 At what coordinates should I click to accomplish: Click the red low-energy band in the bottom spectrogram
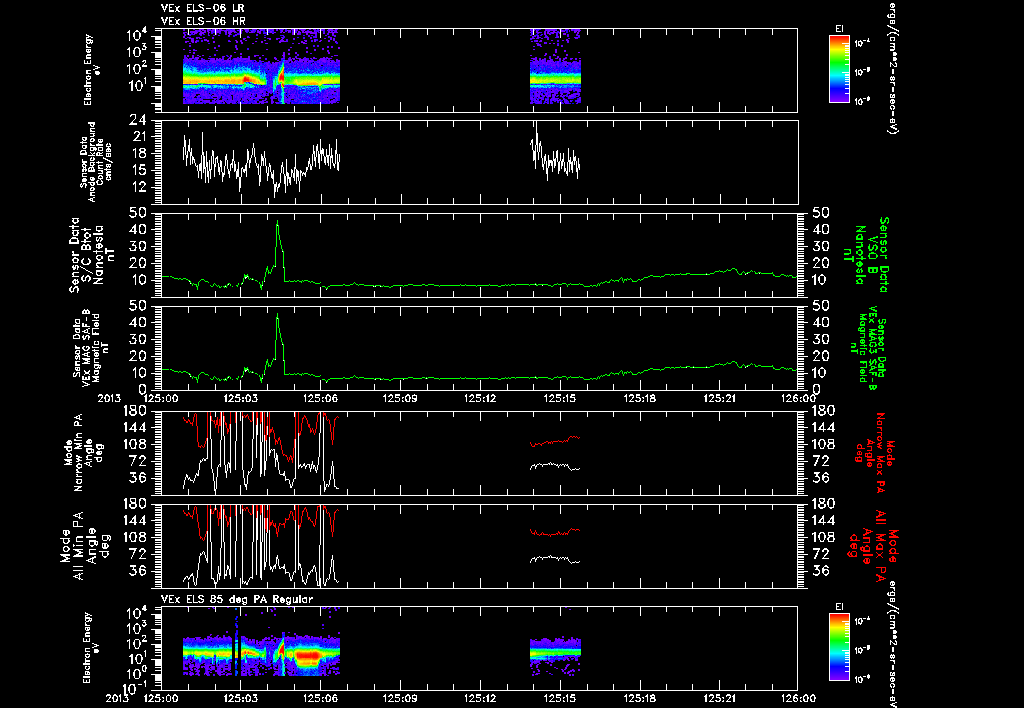pyautogui.click(x=308, y=655)
